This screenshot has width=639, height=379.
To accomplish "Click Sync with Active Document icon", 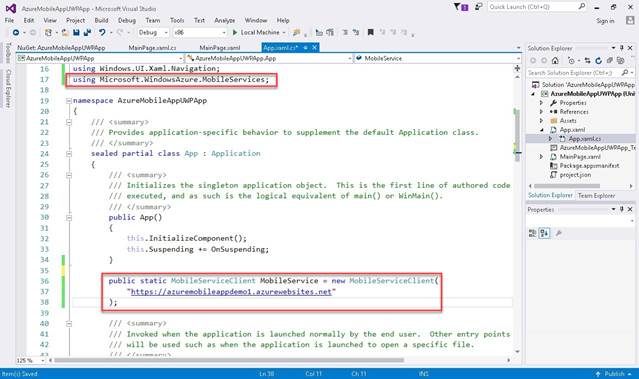I will (x=587, y=61).
